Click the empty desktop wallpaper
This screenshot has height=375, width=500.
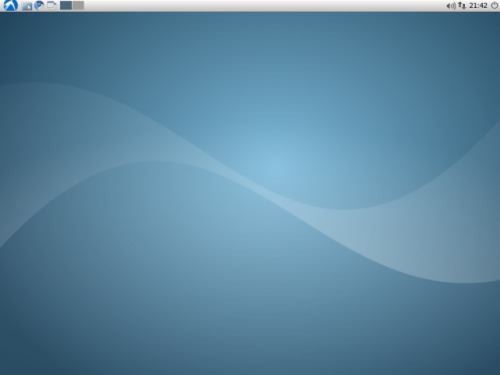[x=250, y=193]
